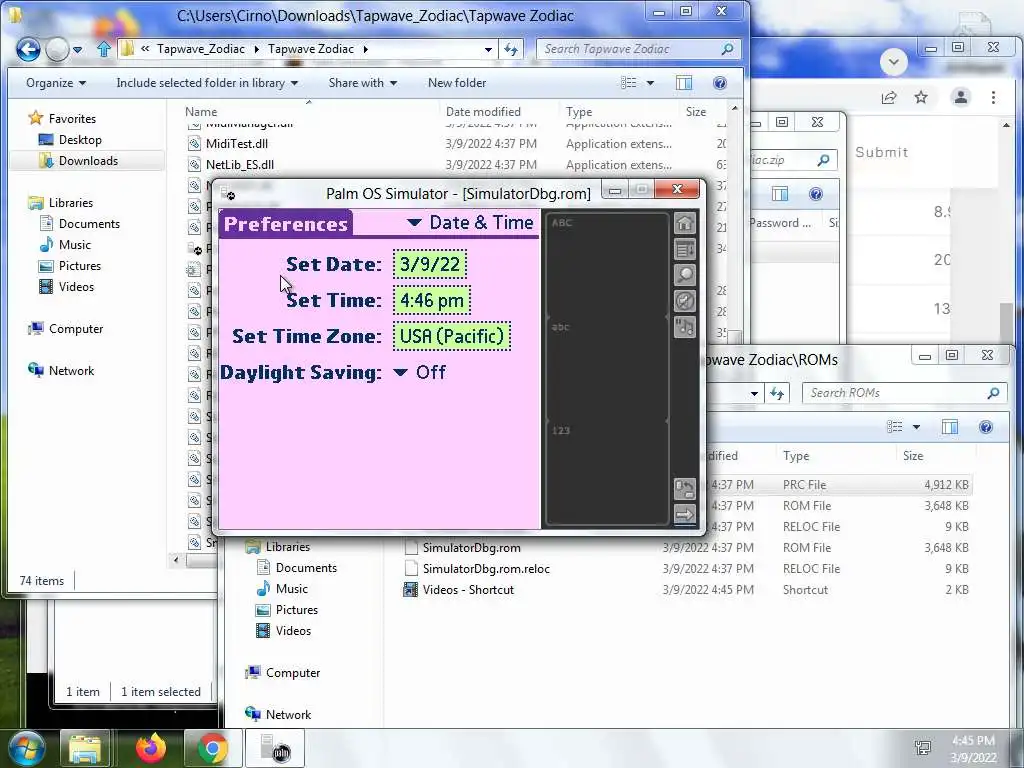Open the Palm menu silkscreen icon

pyautogui.click(x=684, y=249)
